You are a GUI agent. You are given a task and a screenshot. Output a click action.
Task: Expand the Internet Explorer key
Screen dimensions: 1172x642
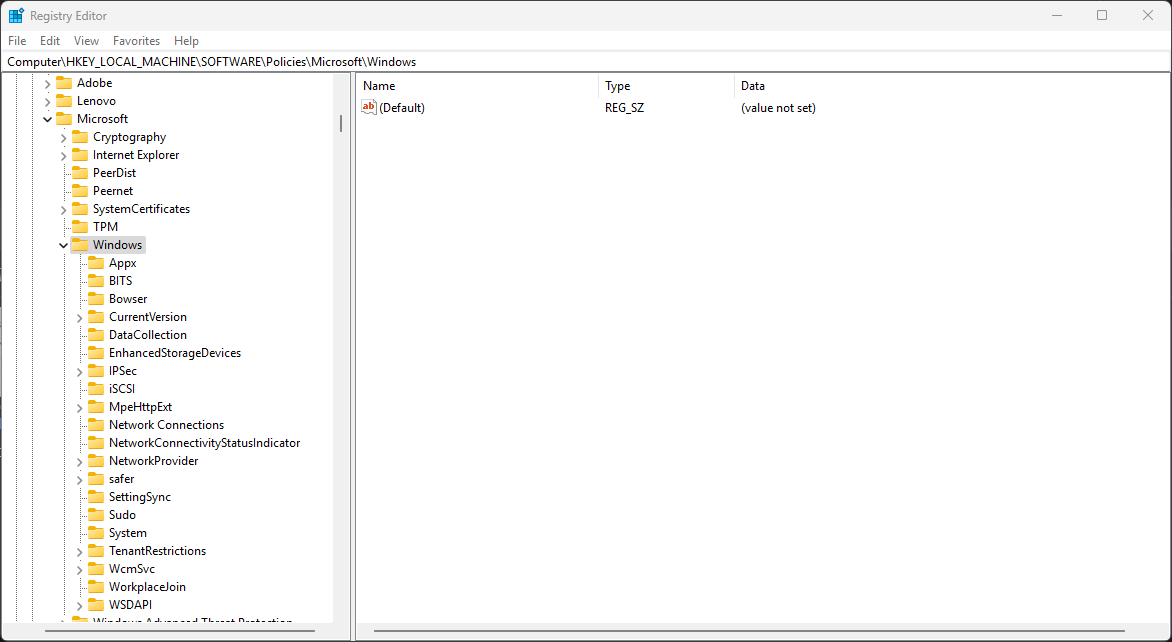click(x=63, y=155)
